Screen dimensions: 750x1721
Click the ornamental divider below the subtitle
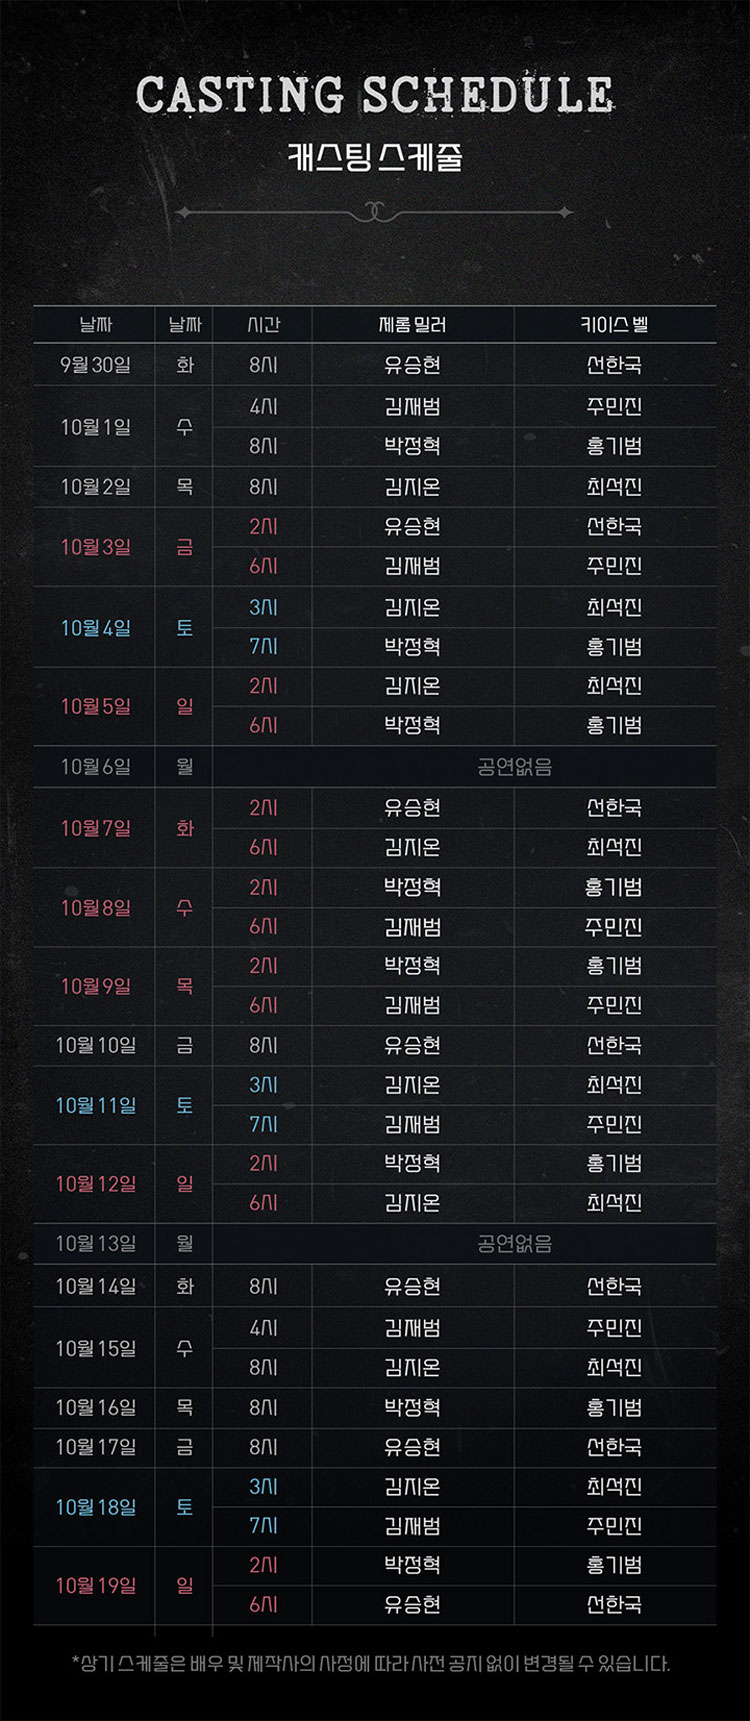(x=375, y=212)
